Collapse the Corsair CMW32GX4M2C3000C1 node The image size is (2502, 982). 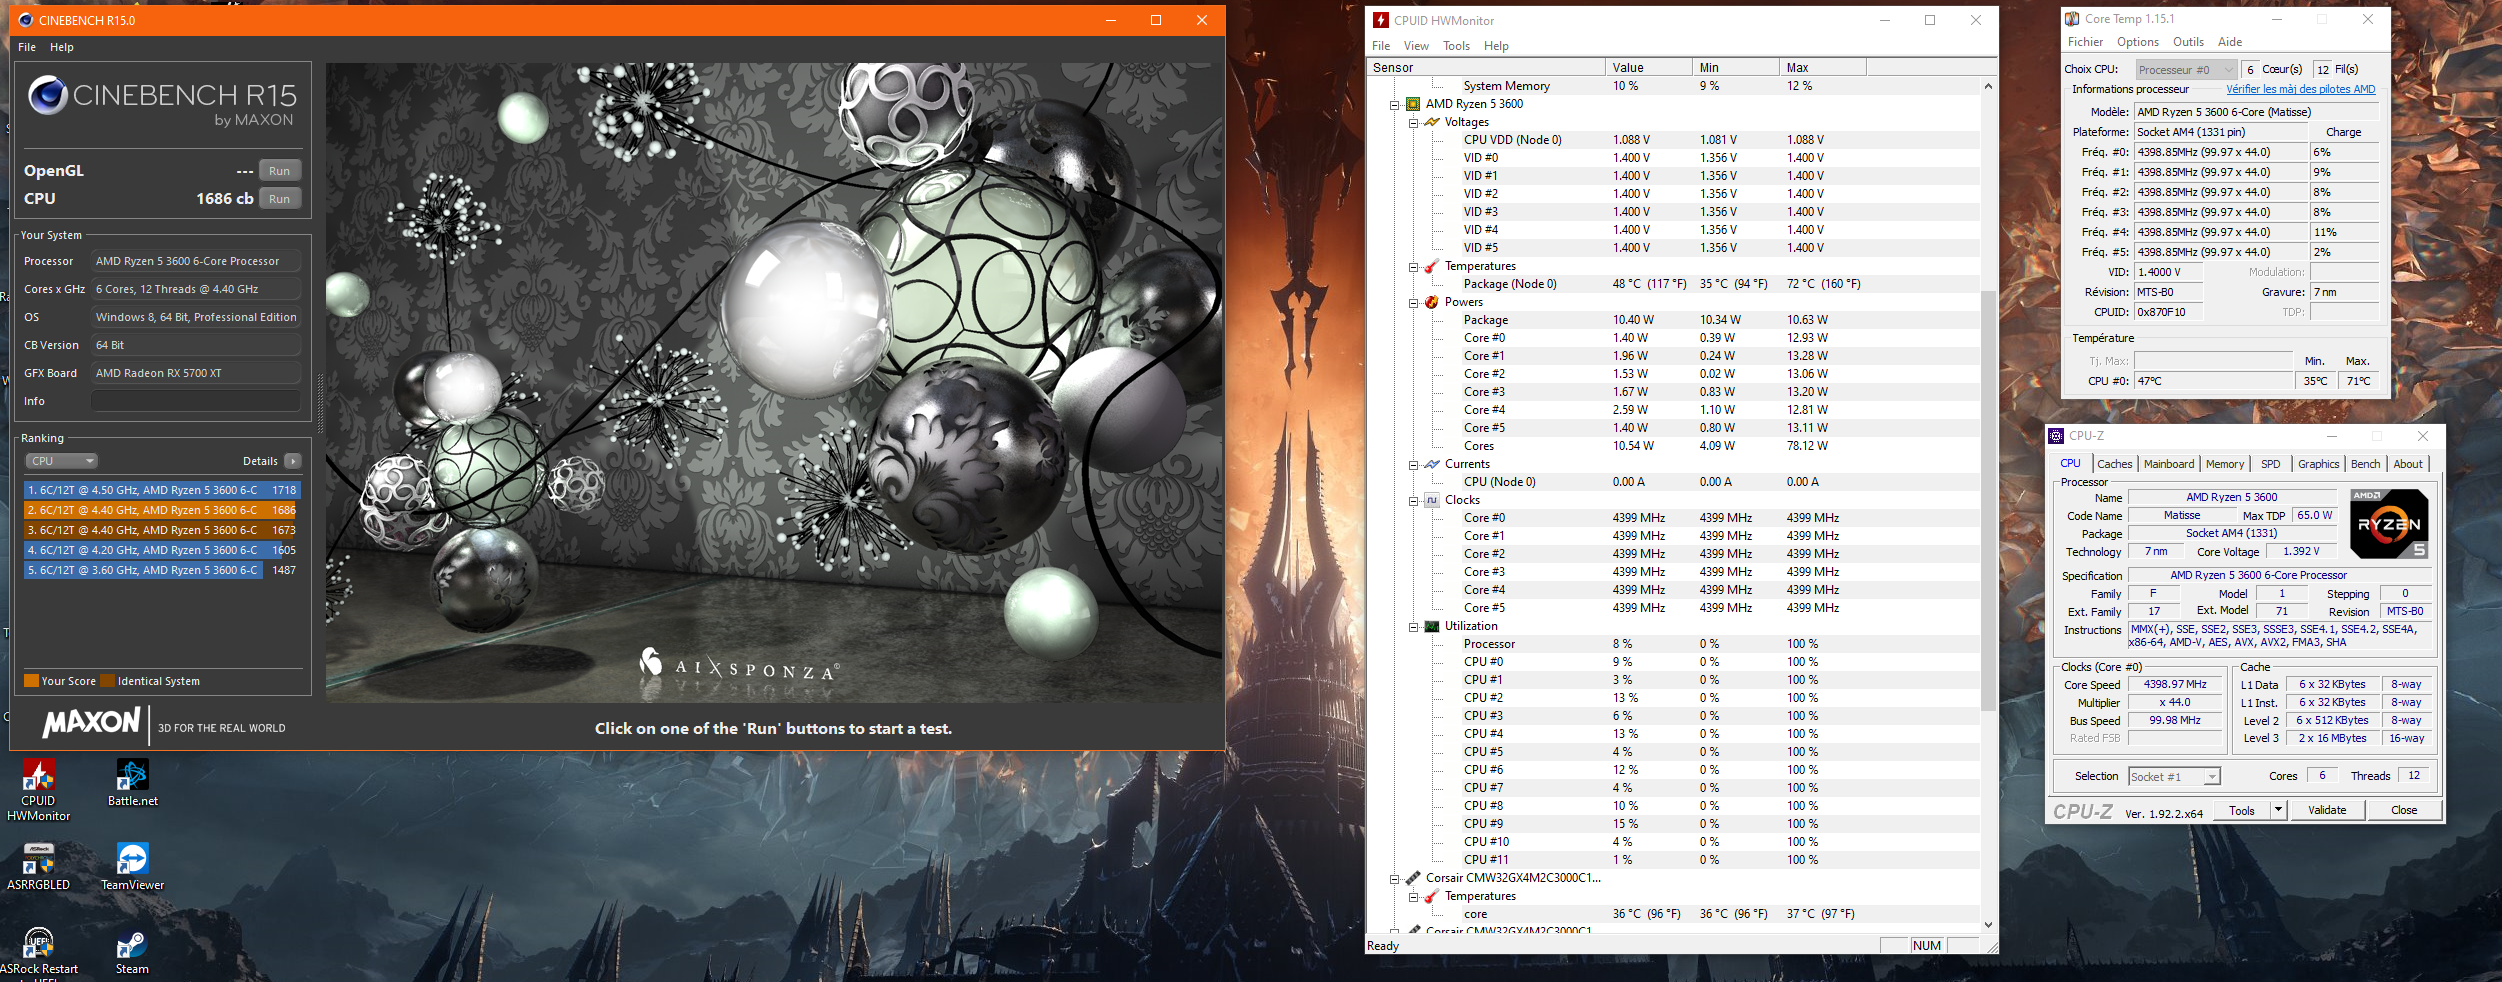[x=1394, y=879]
